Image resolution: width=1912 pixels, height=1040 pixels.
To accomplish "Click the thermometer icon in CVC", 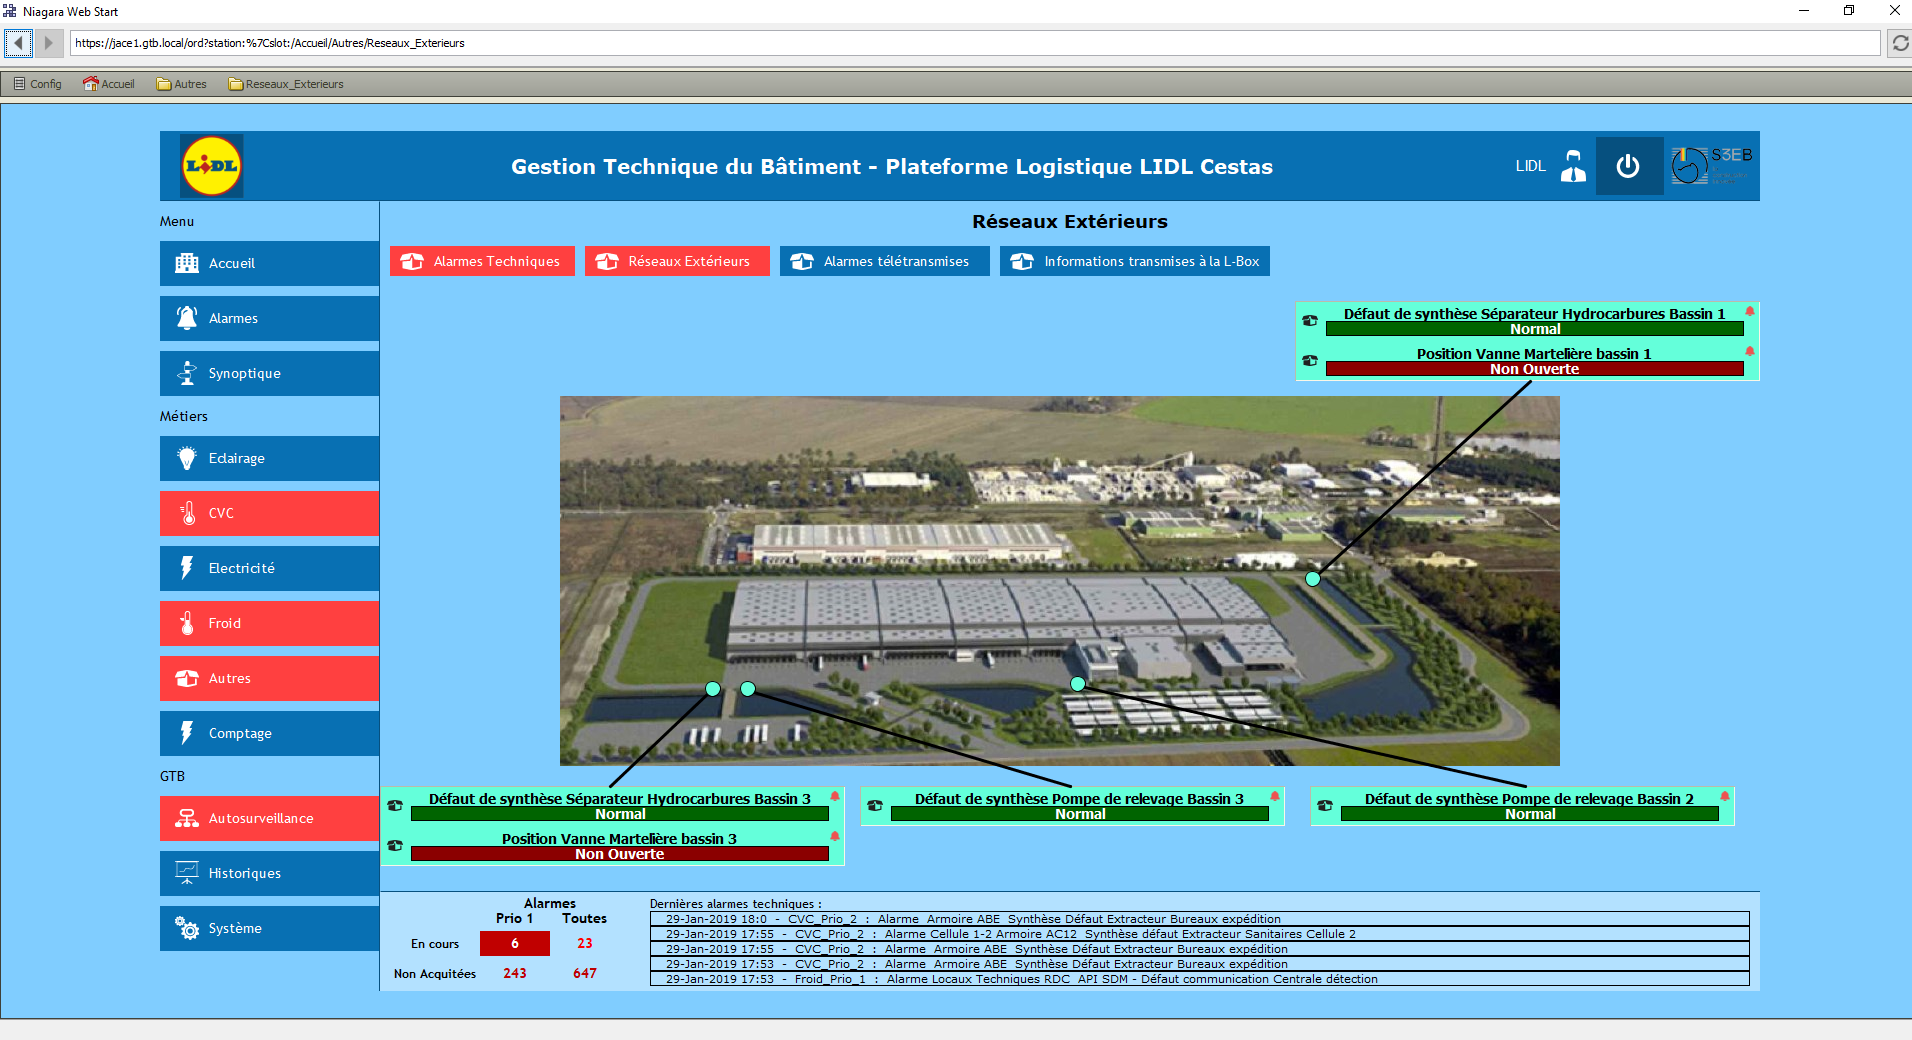I will 188,513.
